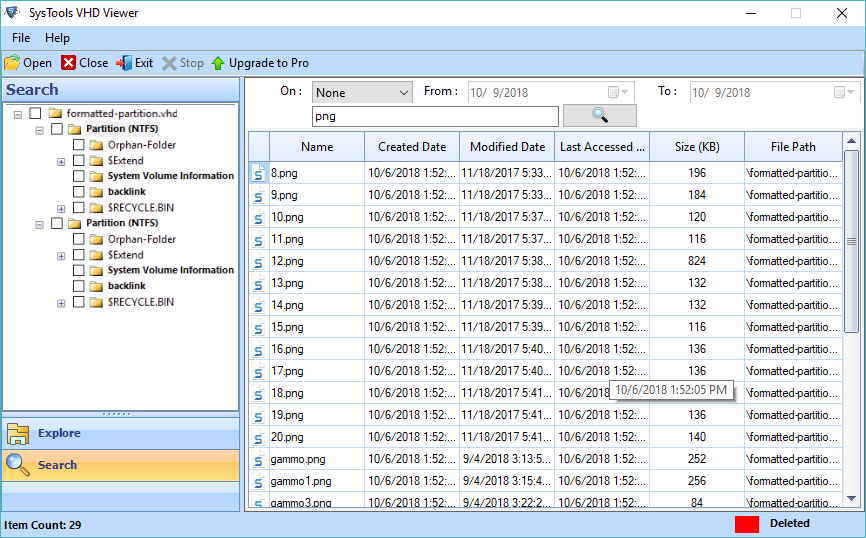Click the magnifying glass search button
Image resolution: width=866 pixels, height=538 pixels.
click(x=599, y=116)
